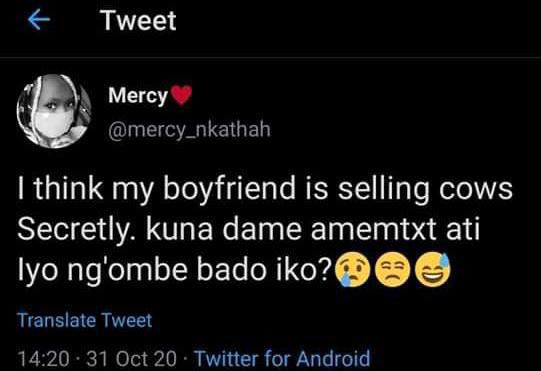This screenshot has width=541, height=371.
Task: Click the crying face emoji
Action: (x=353, y=270)
